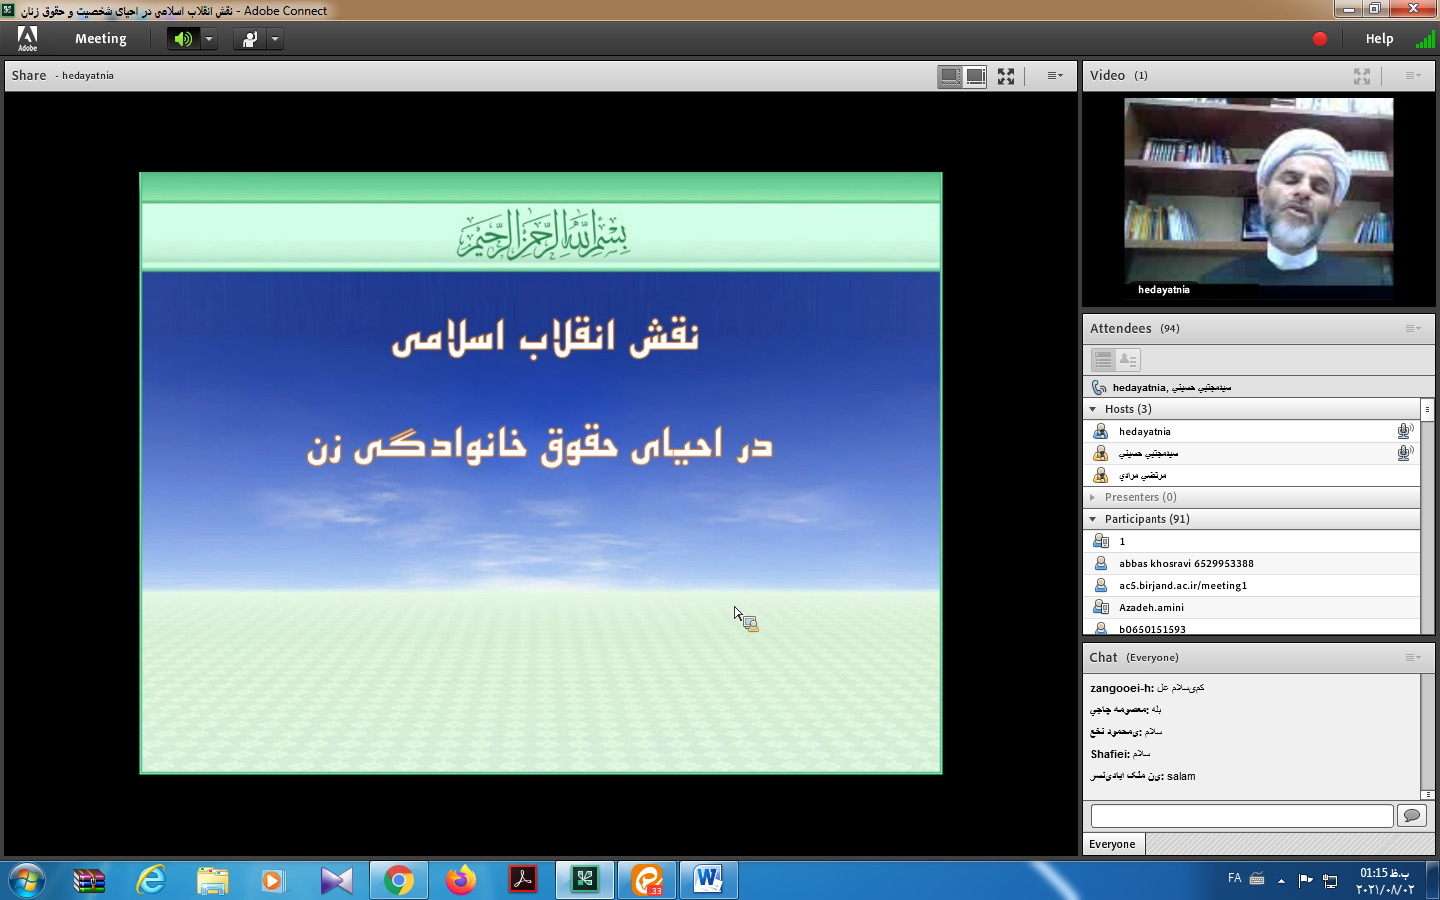Open the raise hand status dropdown arrow
The height and width of the screenshot is (900, 1440).
(x=275, y=39)
